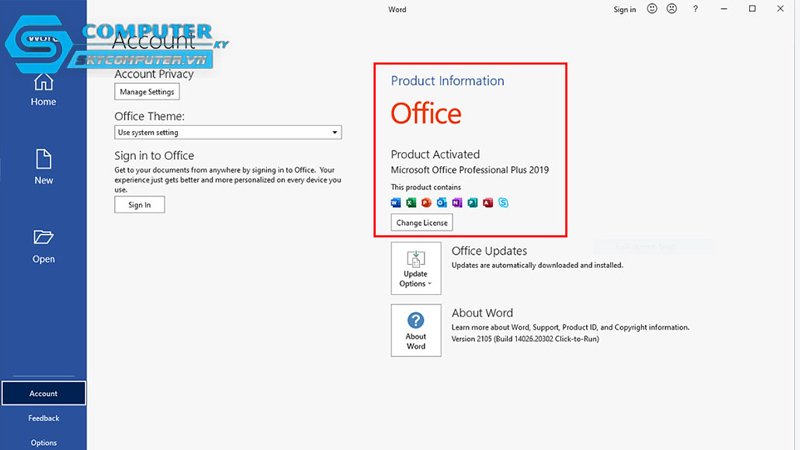Open the About Word button

(x=416, y=331)
